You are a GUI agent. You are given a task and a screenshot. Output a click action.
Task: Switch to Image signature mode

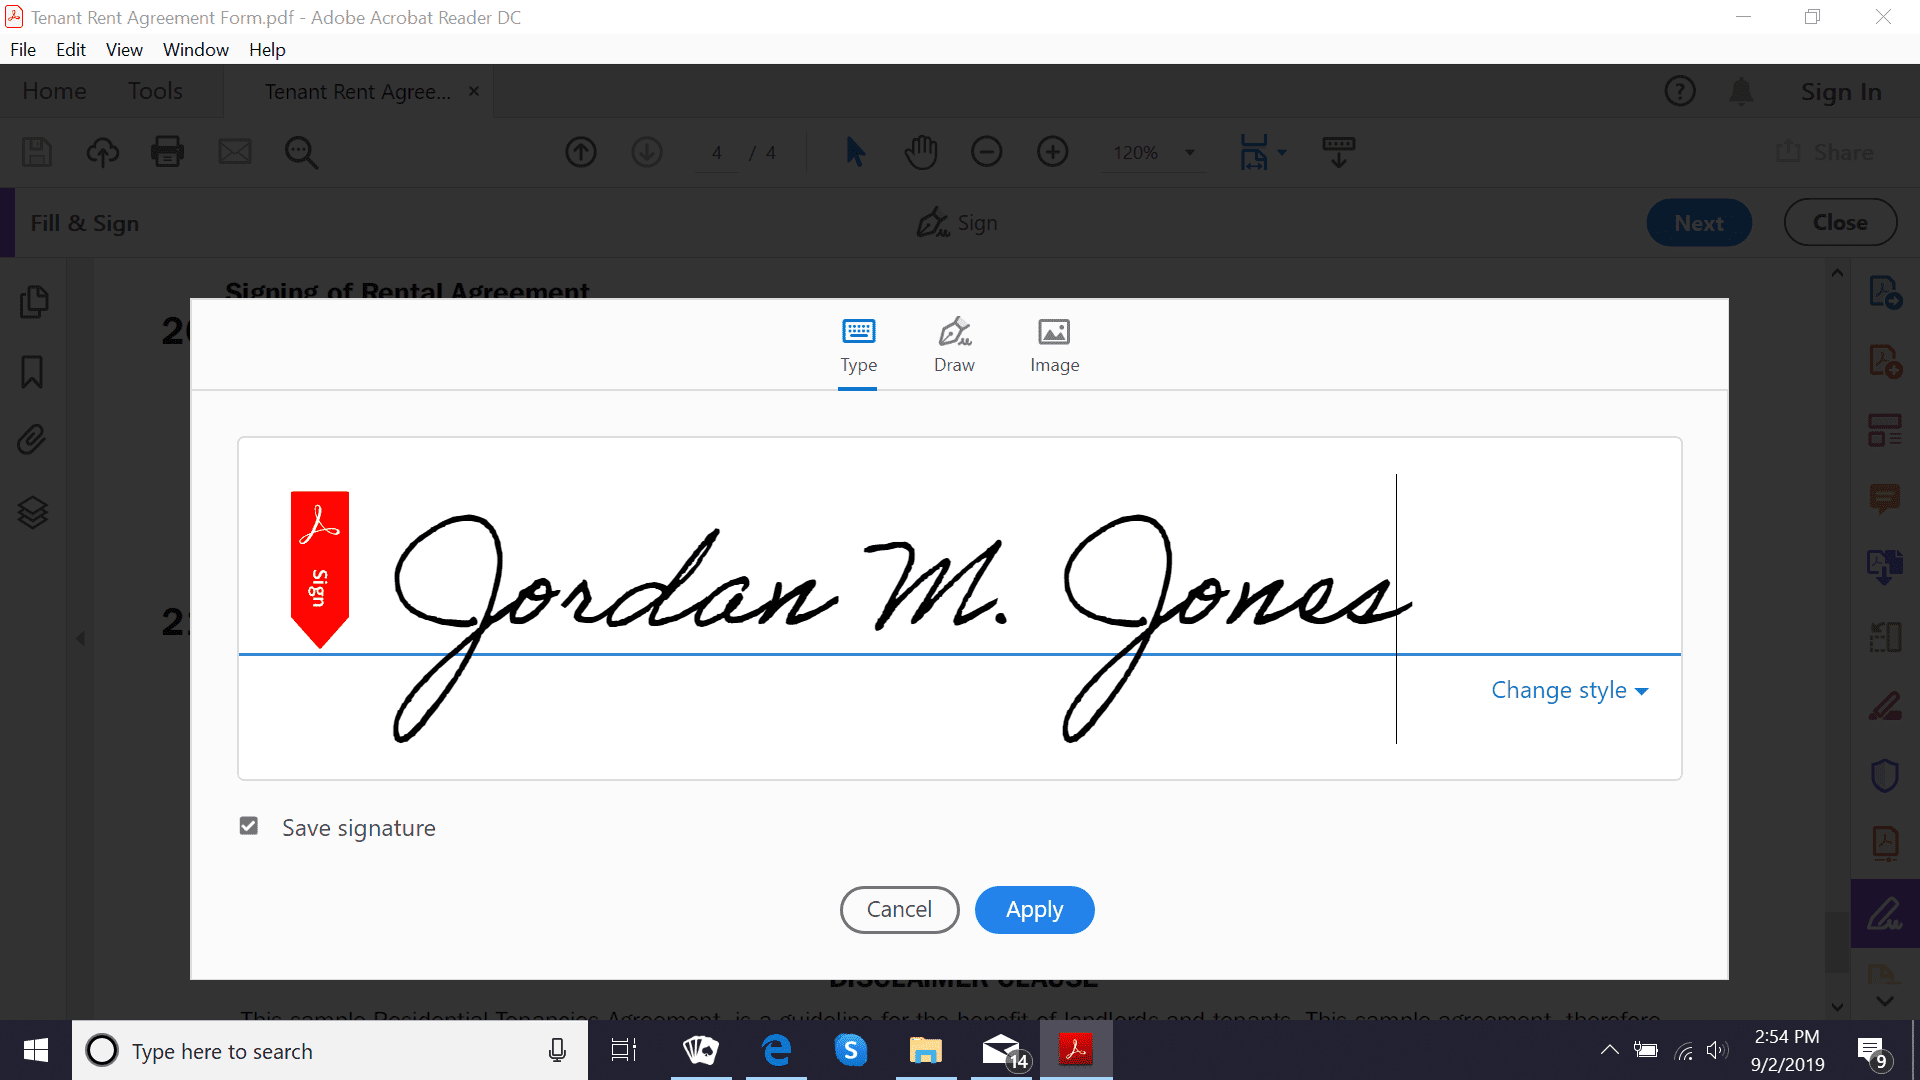[1054, 344]
